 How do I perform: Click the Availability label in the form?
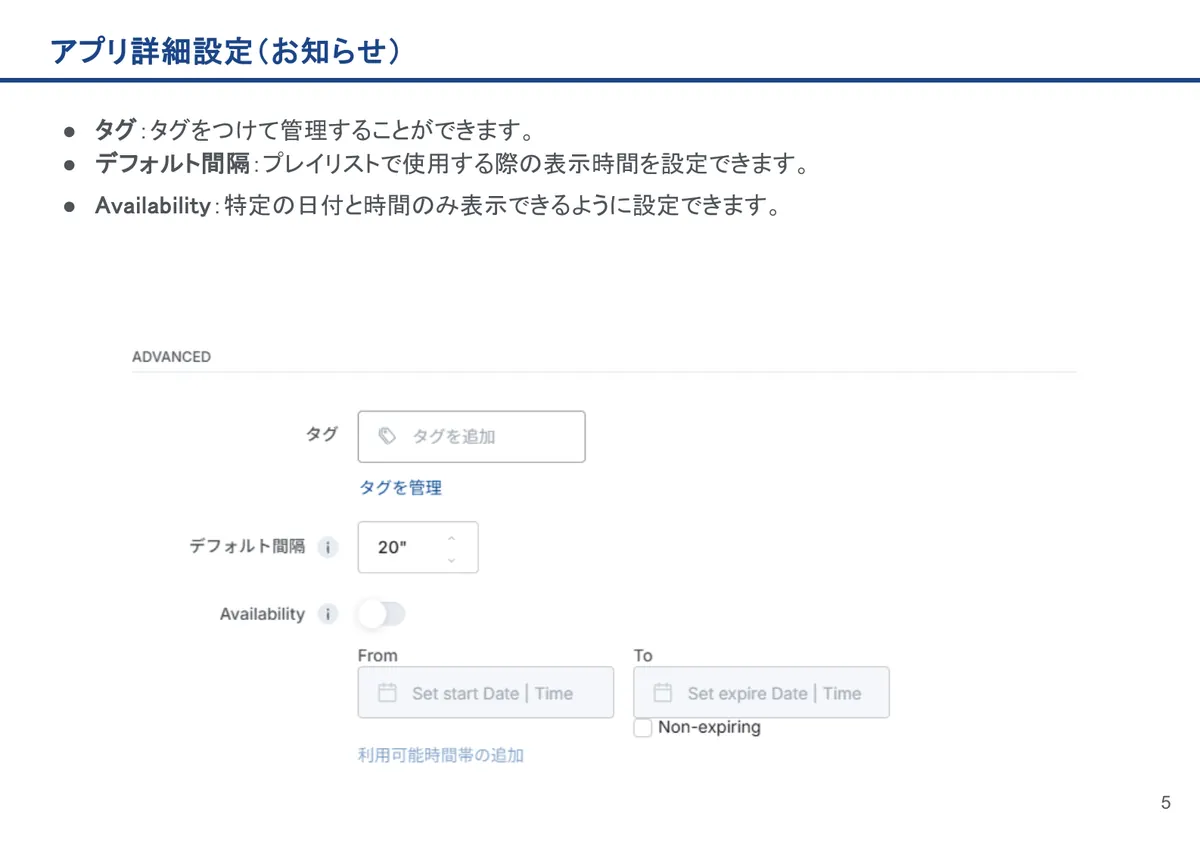pos(262,614)
